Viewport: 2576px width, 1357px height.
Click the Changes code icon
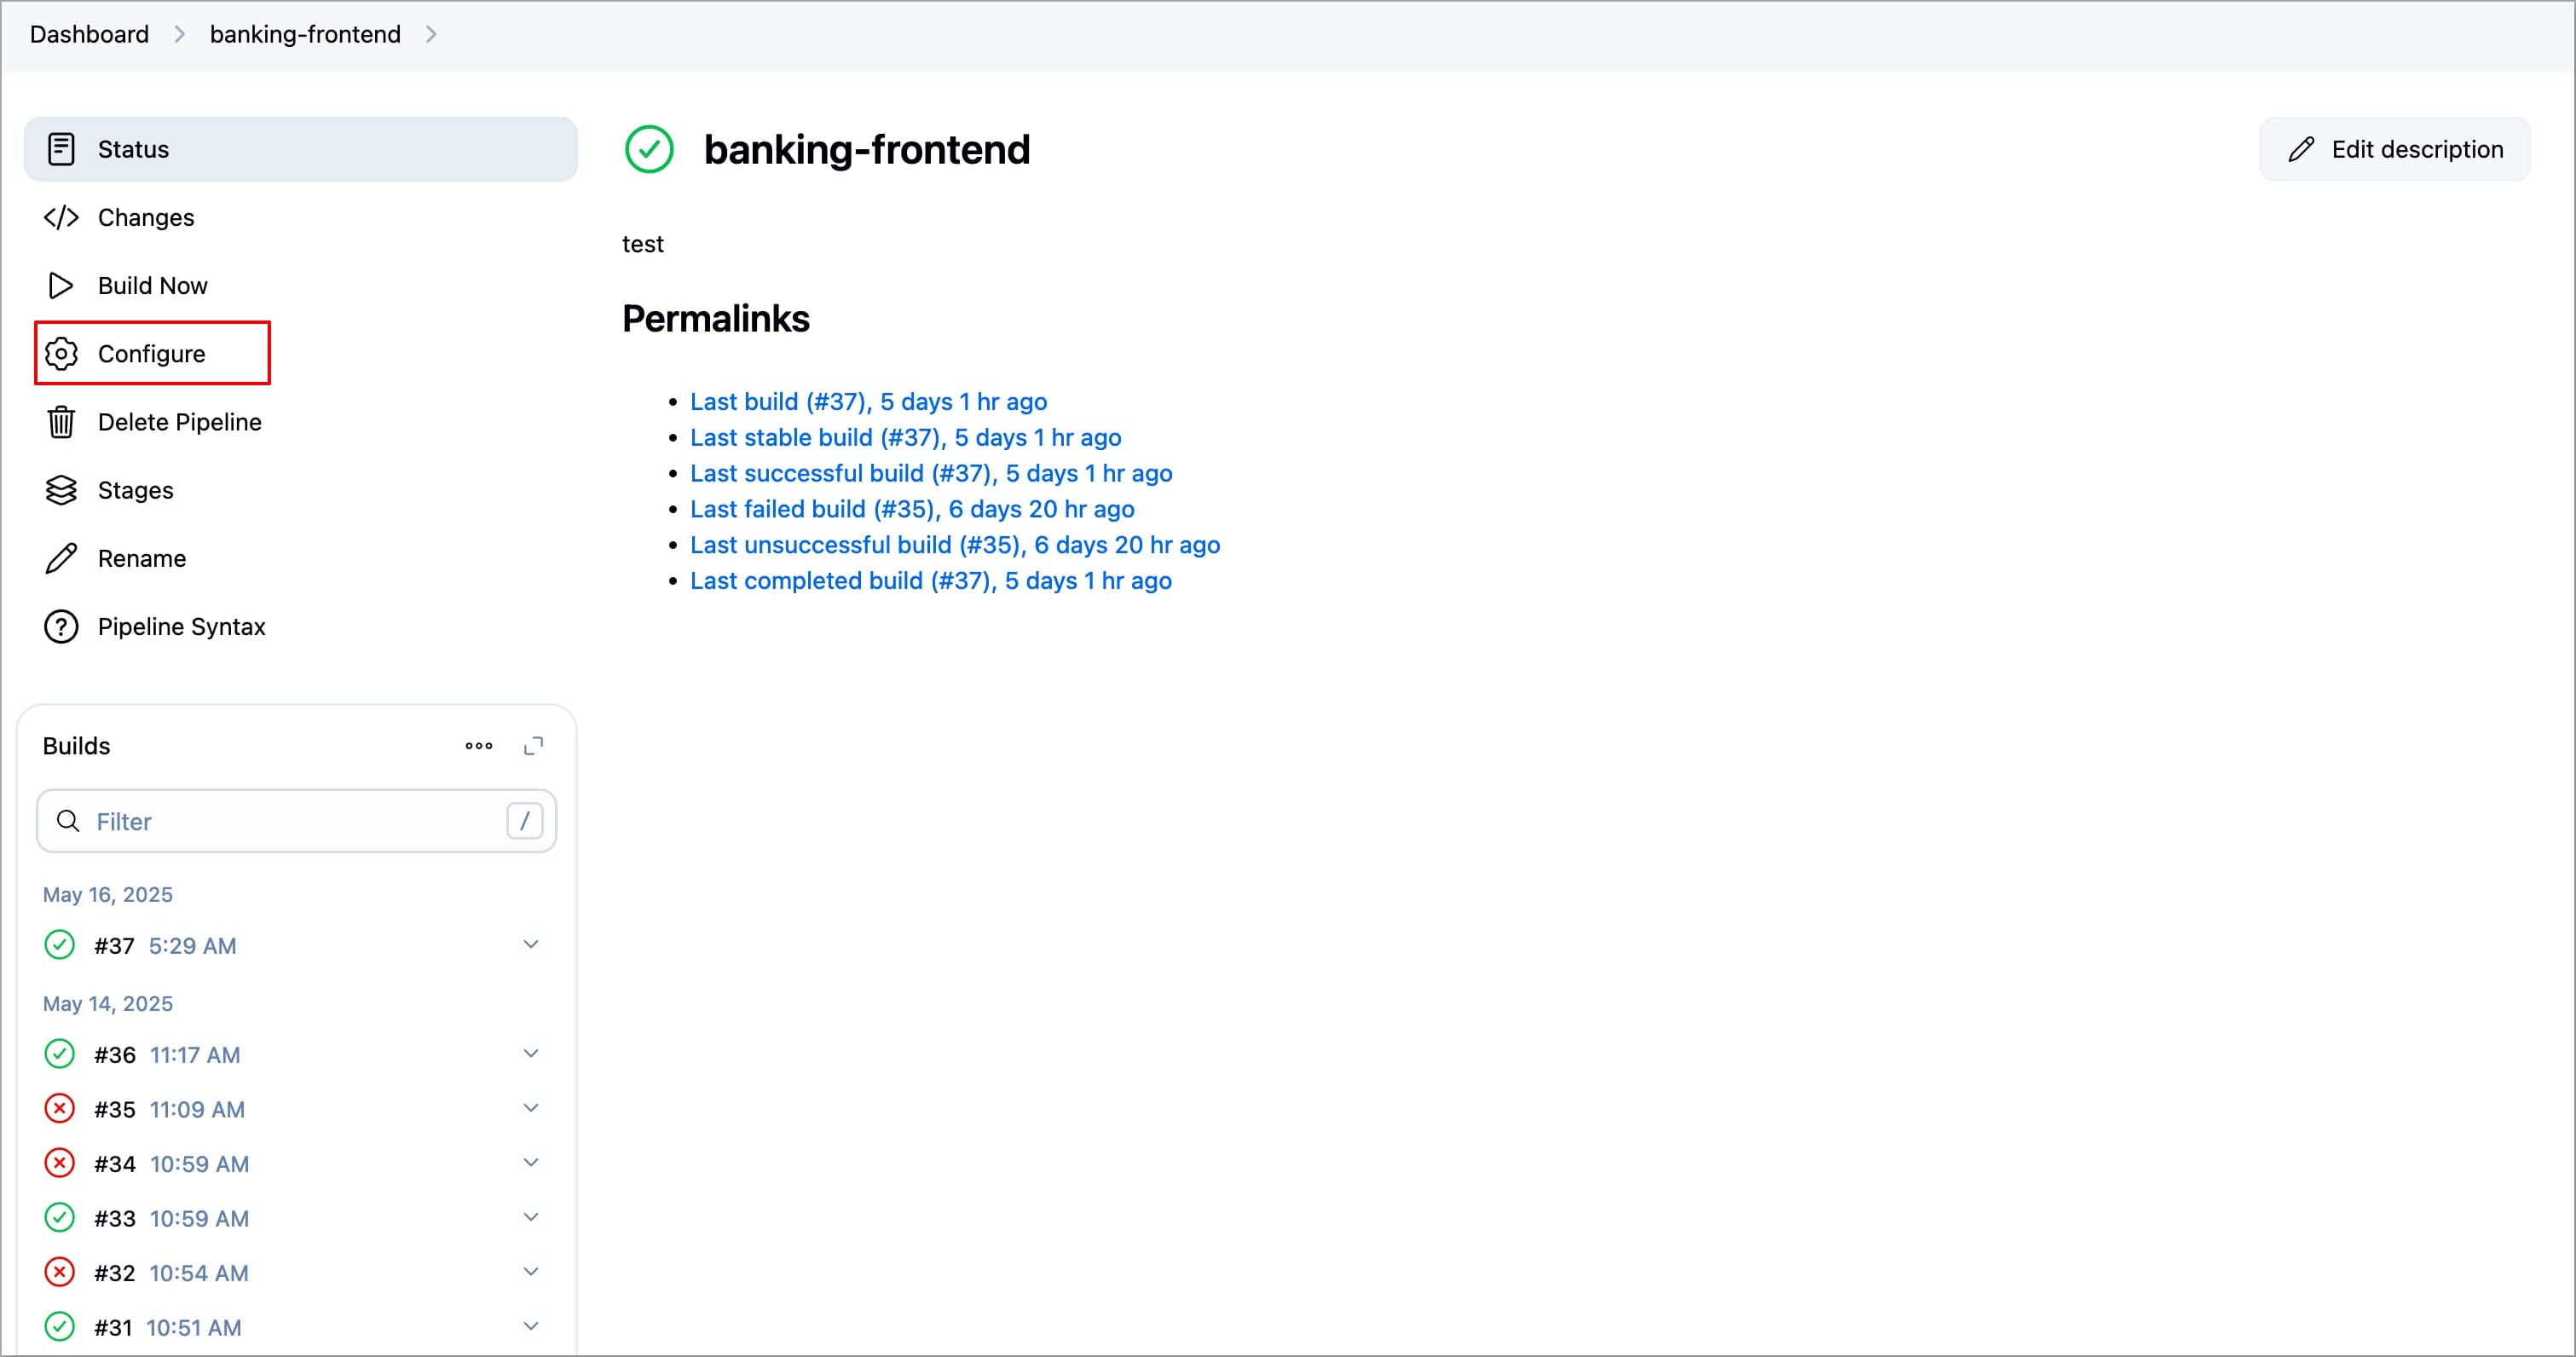pyautogui.click(x=61, y=218)
